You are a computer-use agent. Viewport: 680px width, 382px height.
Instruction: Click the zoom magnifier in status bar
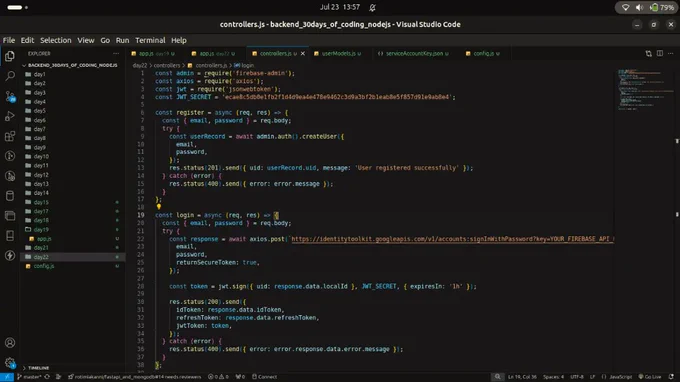pos(497,377)
